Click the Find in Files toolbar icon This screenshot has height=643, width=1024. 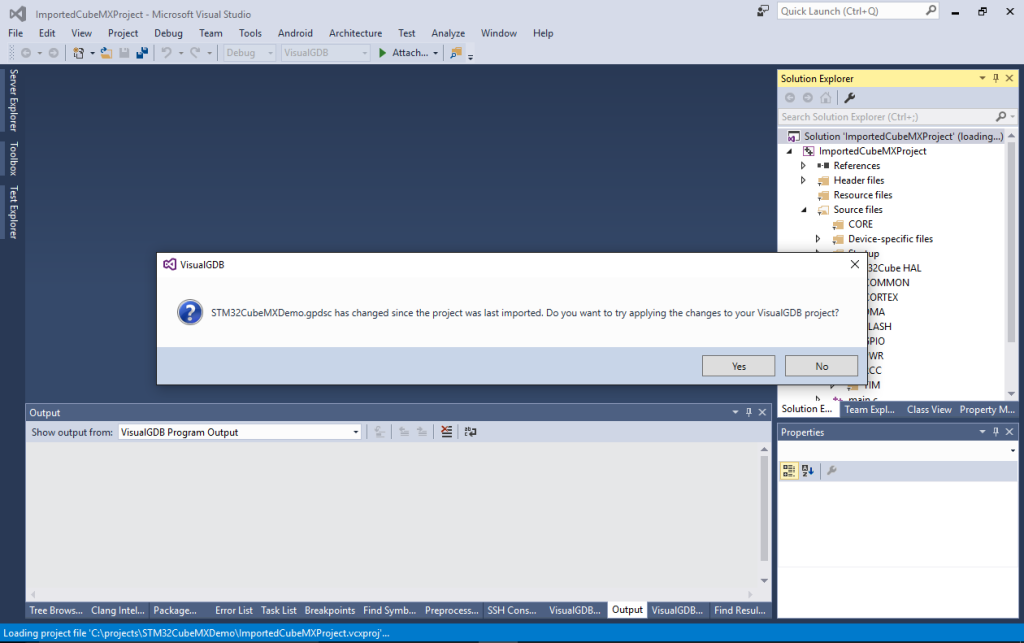point(457,53)
